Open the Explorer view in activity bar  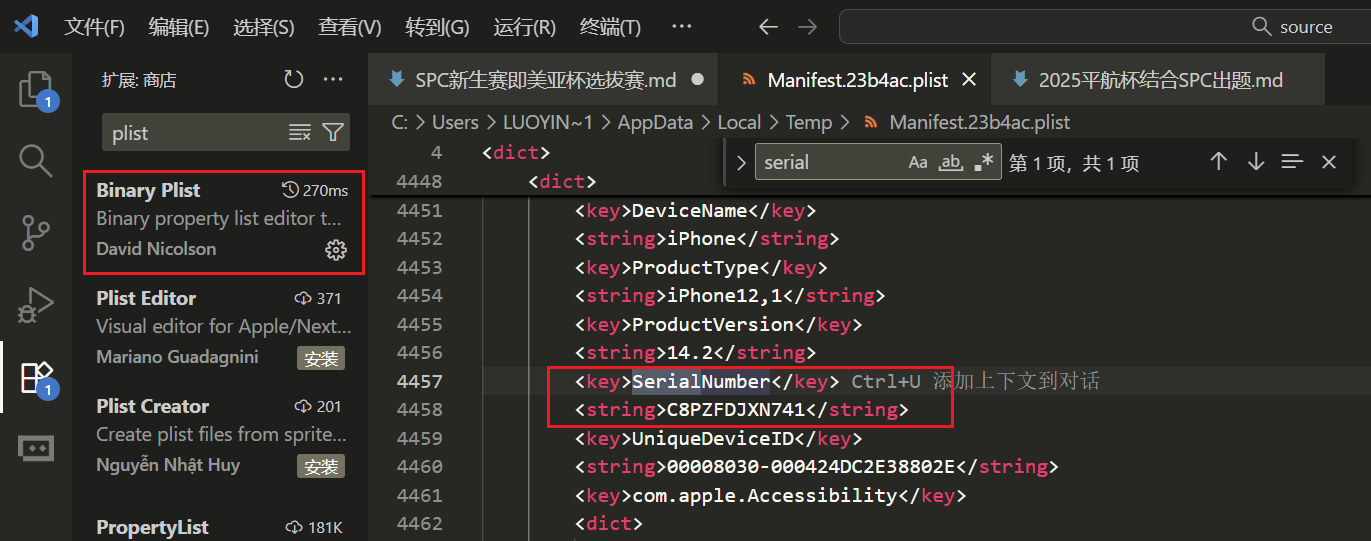click(36, 90)
